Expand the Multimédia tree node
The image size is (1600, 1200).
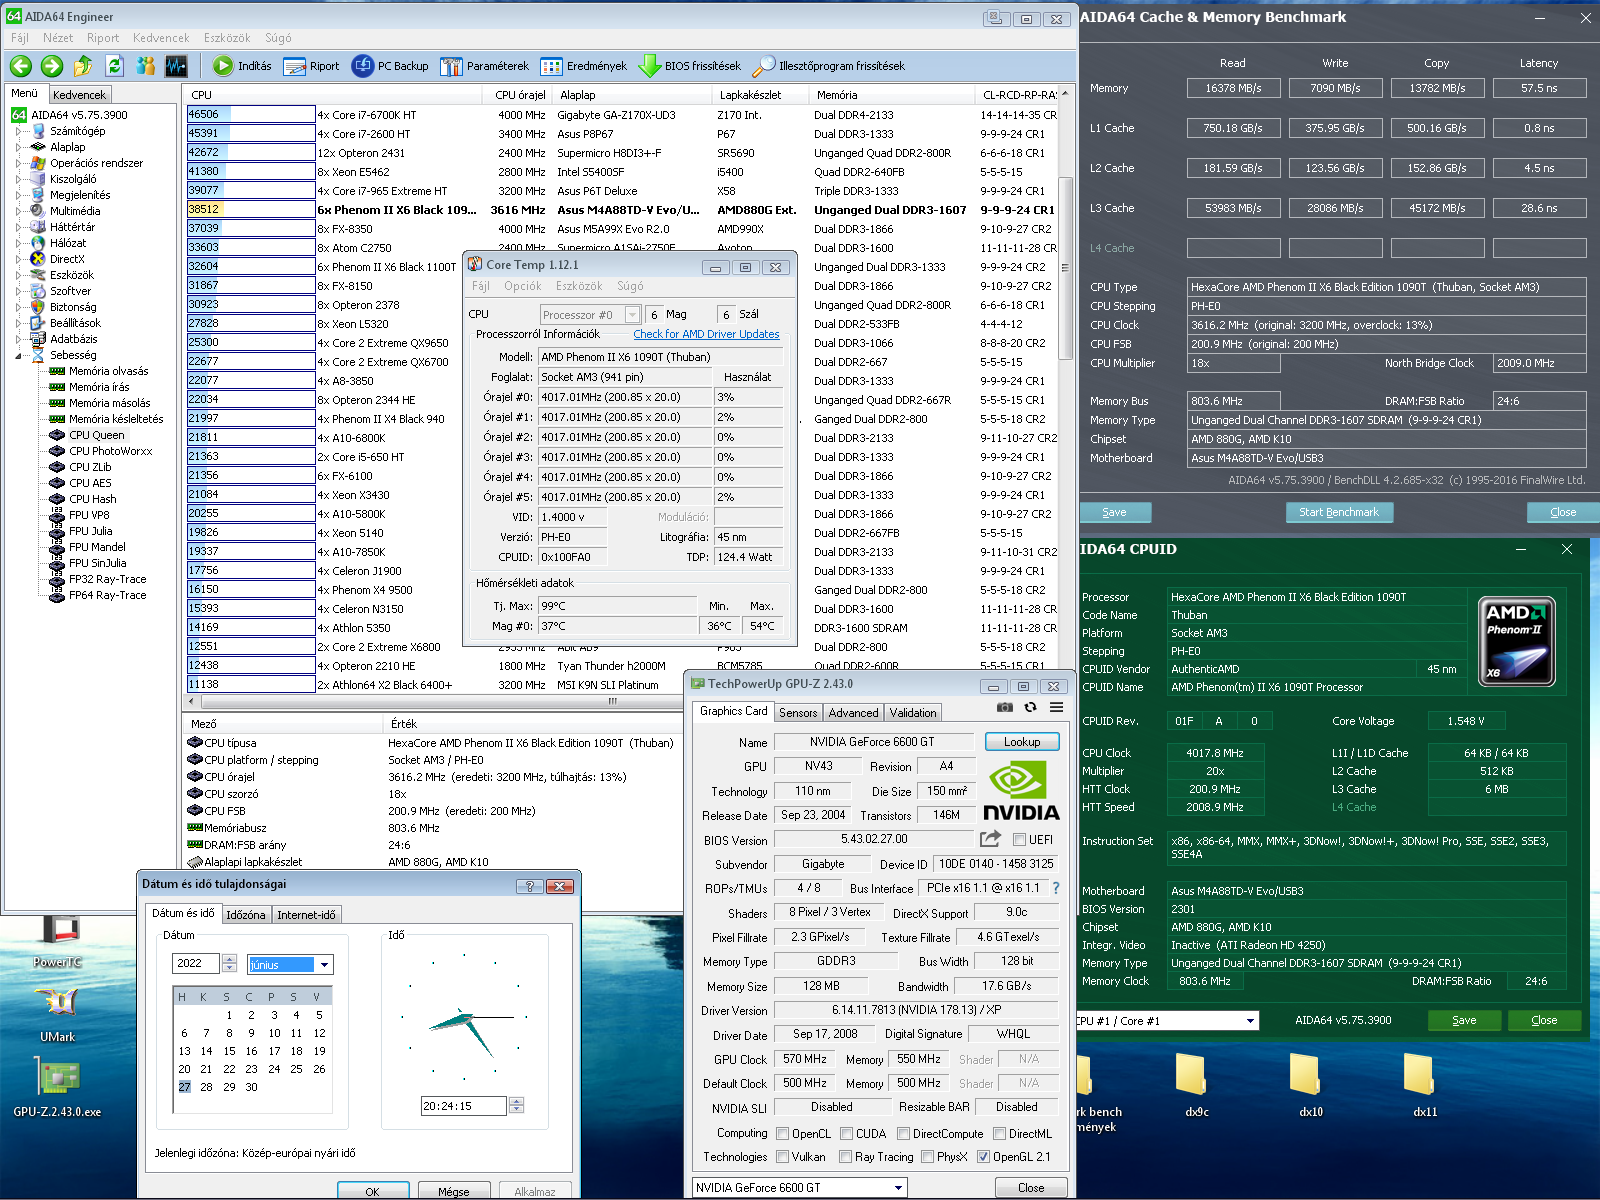pos(19,211)
